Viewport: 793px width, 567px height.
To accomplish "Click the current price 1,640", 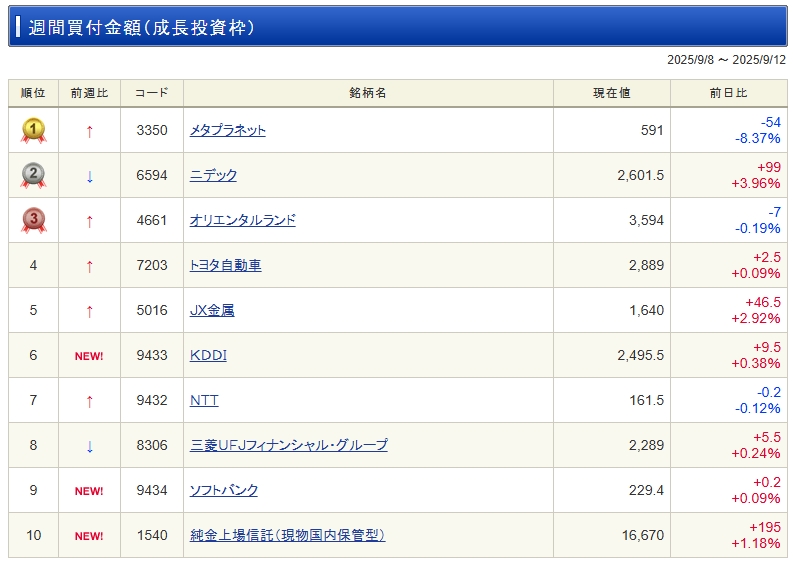I will pyautogui.click(x=646, y=311).
